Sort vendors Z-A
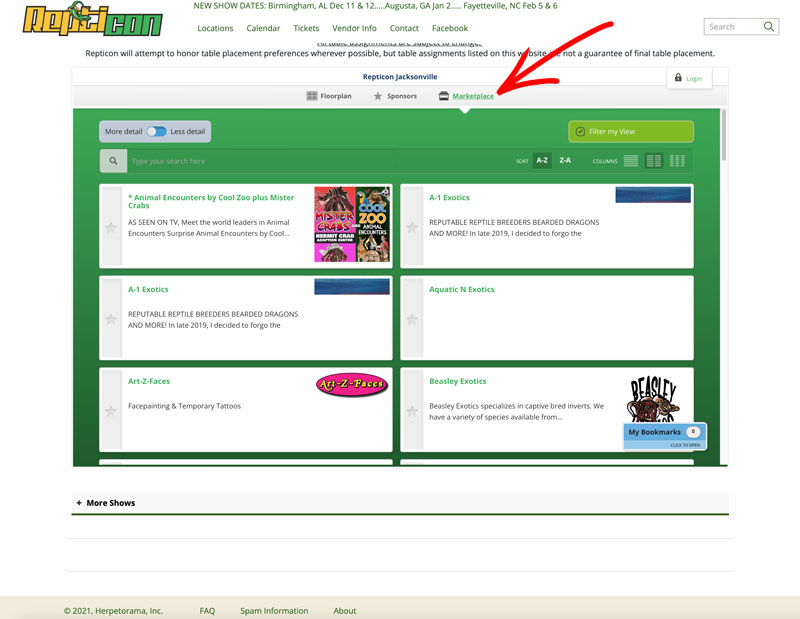The height and width of the screenshot is (619, 800). click(565, 160)
